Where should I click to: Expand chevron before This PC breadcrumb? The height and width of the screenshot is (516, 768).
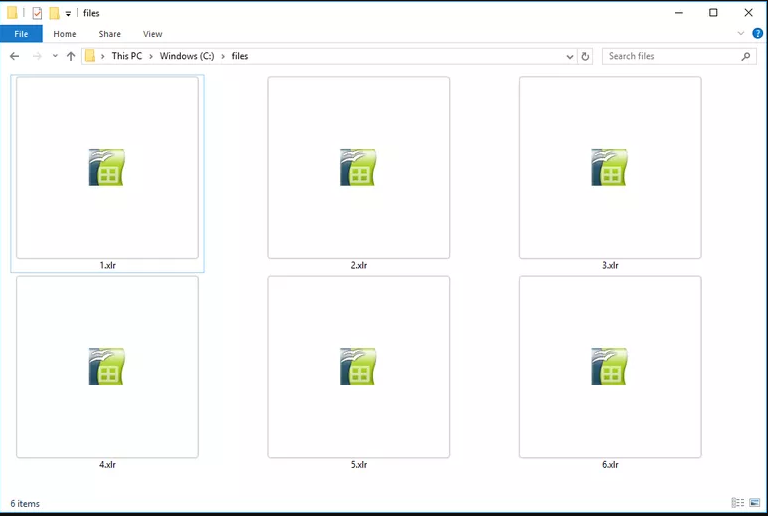[x=102, y=56]
